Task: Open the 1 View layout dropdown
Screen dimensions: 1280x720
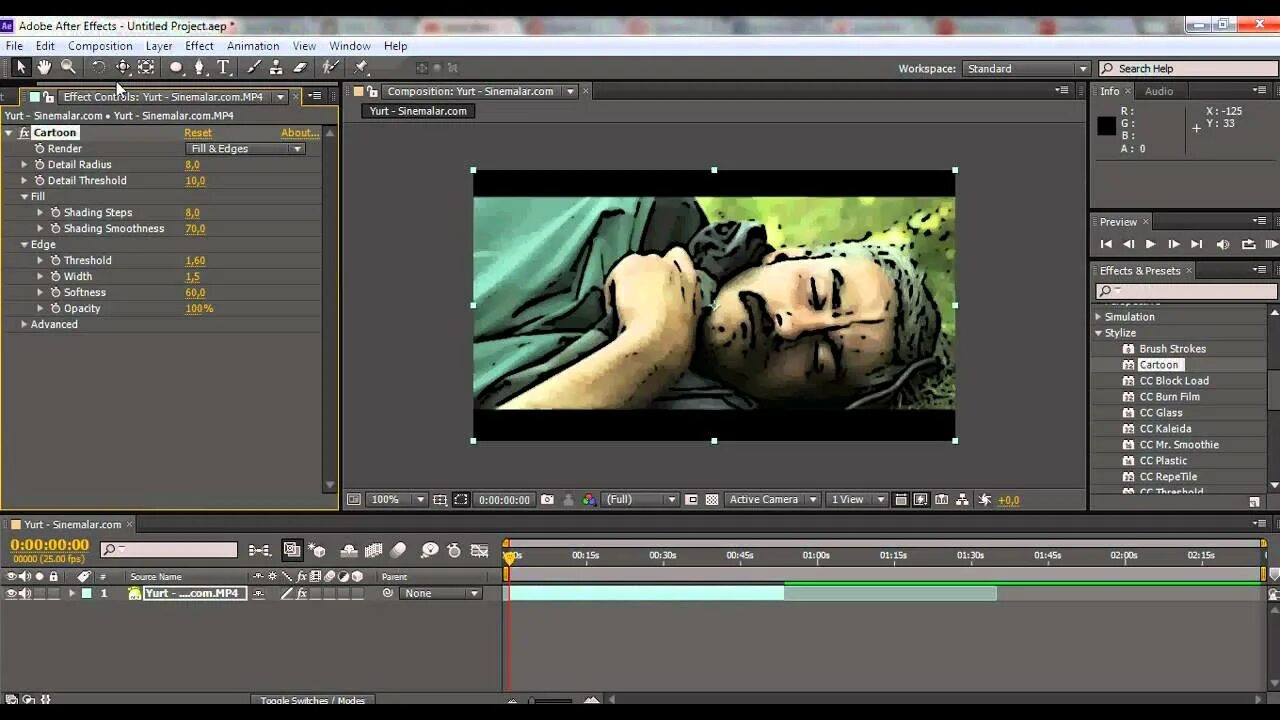Action: 857,500
